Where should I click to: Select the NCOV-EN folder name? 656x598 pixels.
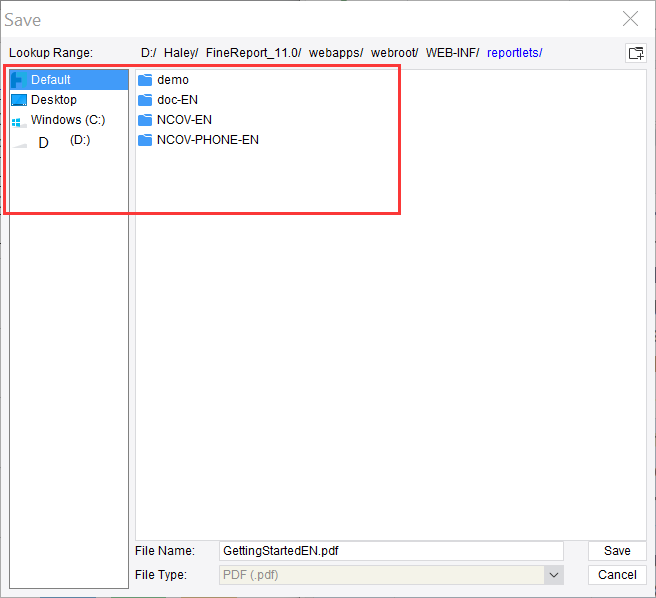(184, 120)
